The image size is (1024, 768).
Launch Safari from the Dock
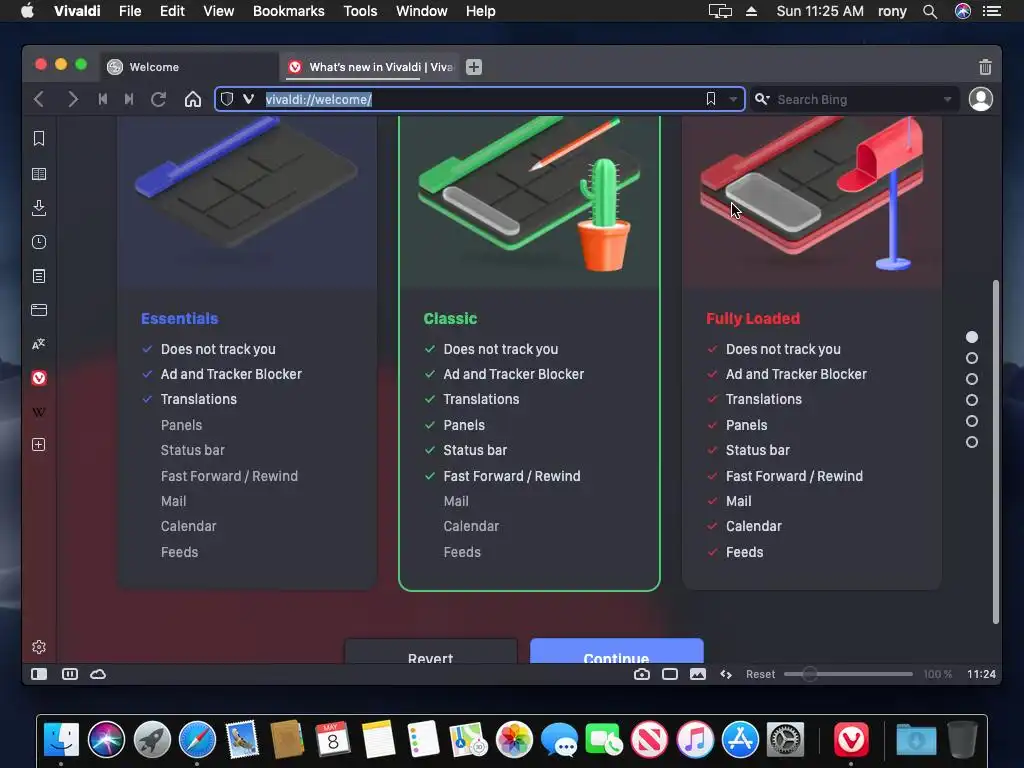(x=197, y=739)
